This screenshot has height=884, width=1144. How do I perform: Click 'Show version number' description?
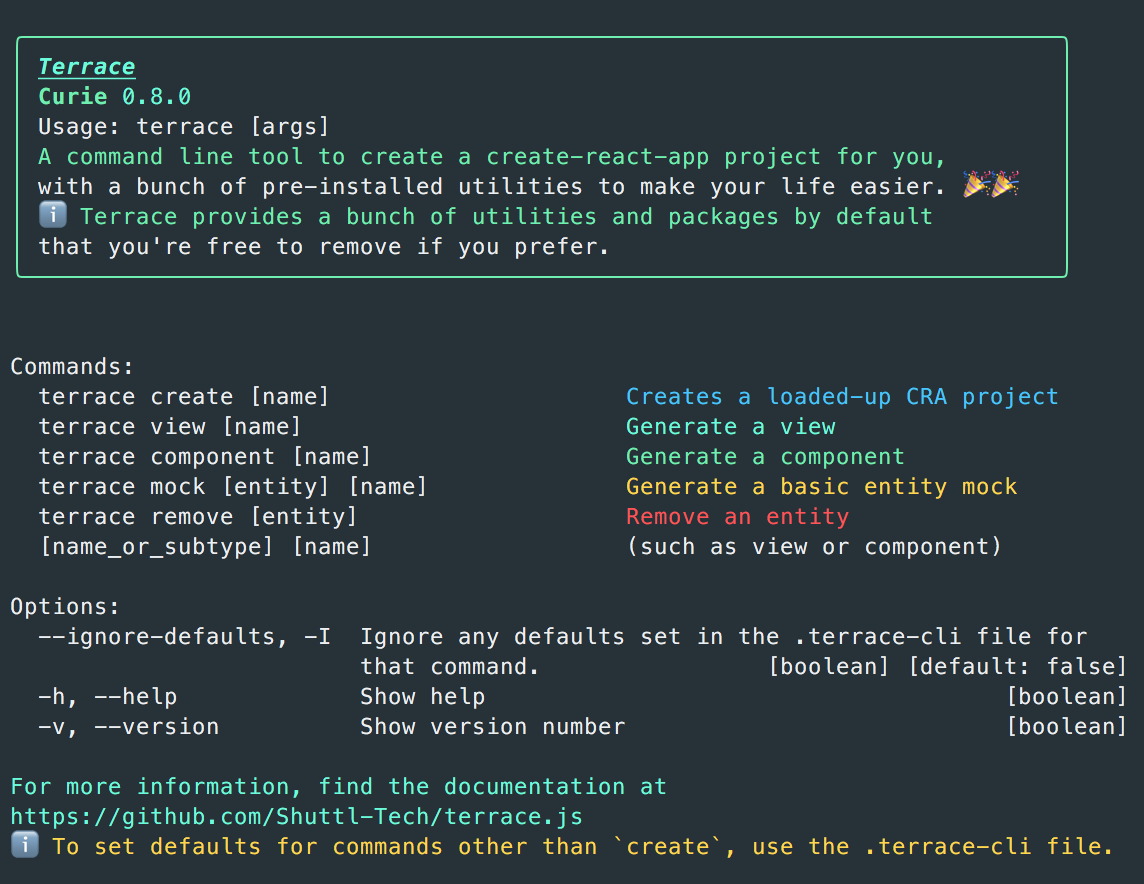tap(492, 726)
